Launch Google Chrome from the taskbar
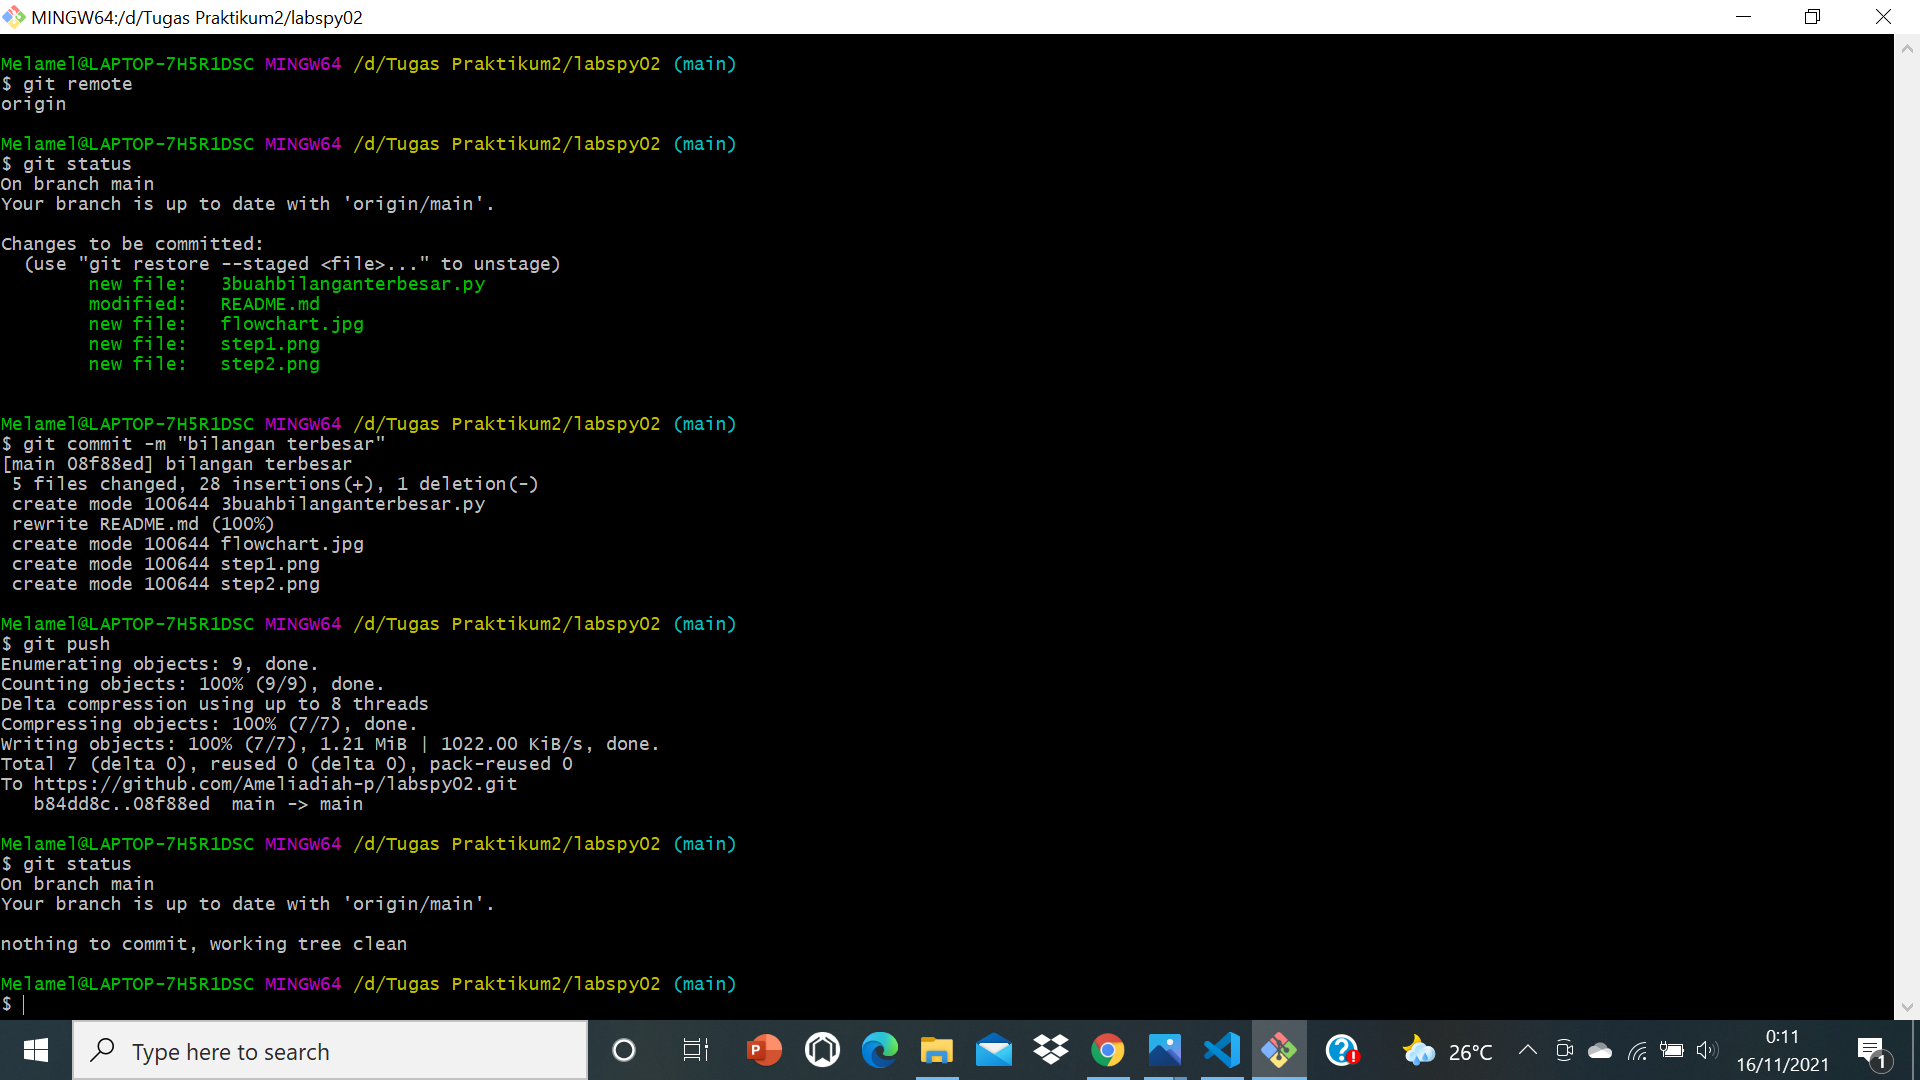 coord(1108,1051)
